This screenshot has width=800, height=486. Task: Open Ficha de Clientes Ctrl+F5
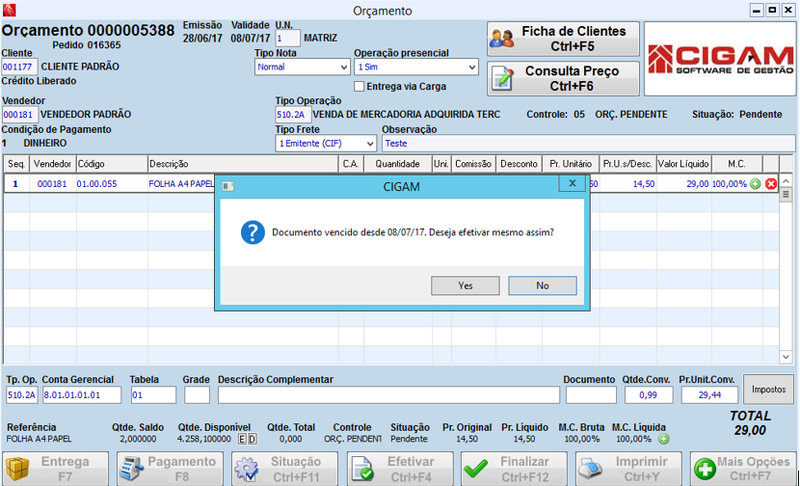(x=563, y=39)
